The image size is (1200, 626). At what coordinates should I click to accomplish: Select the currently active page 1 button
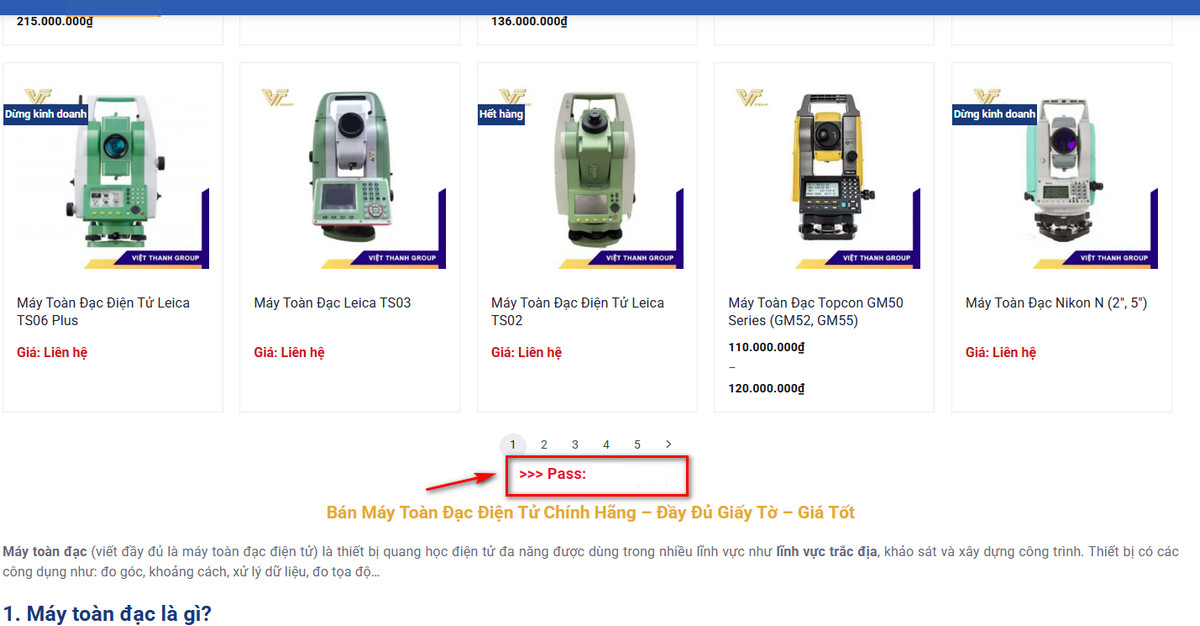[x=513, y=444]
